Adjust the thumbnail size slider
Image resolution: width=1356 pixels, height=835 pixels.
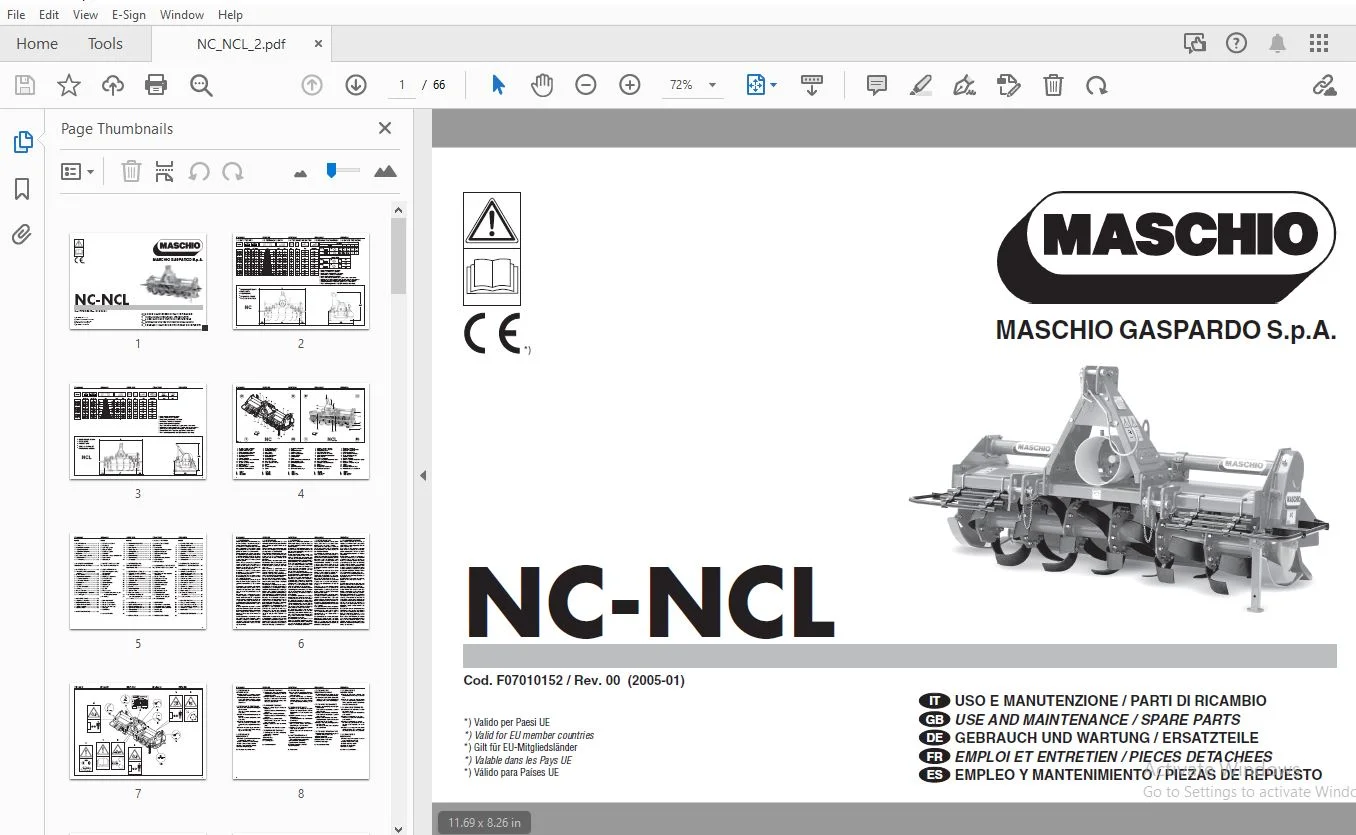(x=343, y=171)
